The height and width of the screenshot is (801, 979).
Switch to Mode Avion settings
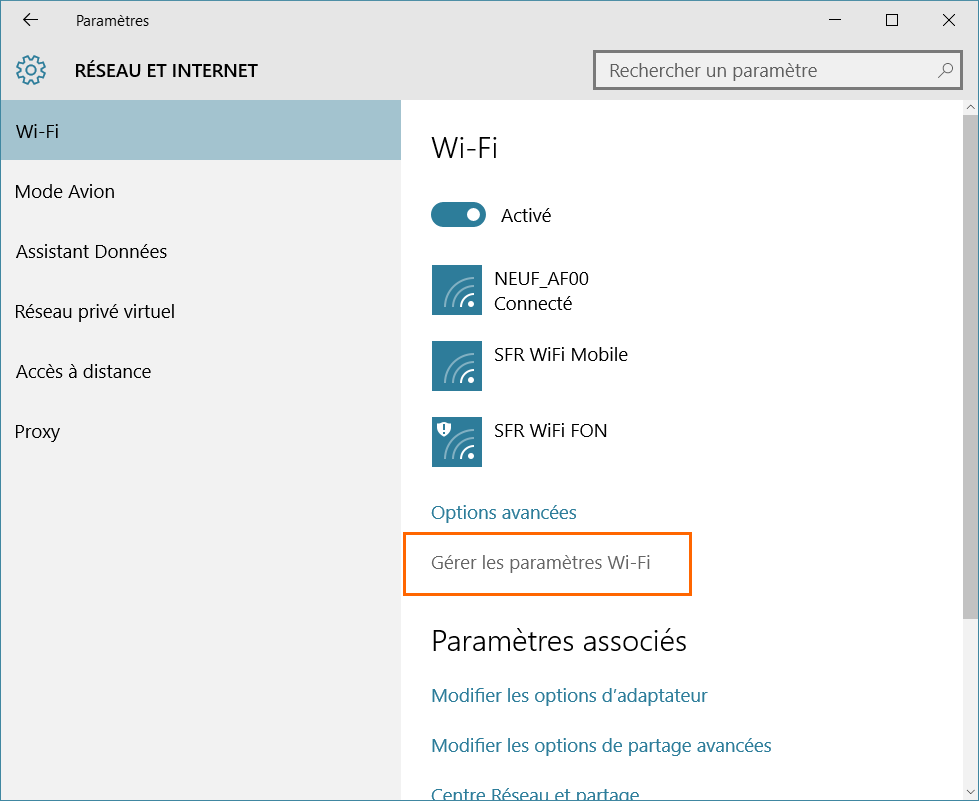click(65, 191)
